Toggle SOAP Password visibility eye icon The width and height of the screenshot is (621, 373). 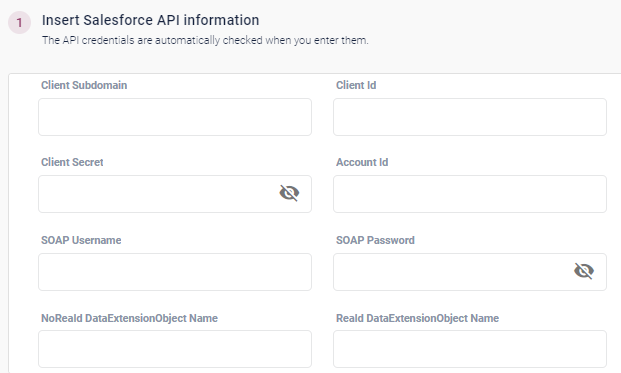click(x=584, y=271)
